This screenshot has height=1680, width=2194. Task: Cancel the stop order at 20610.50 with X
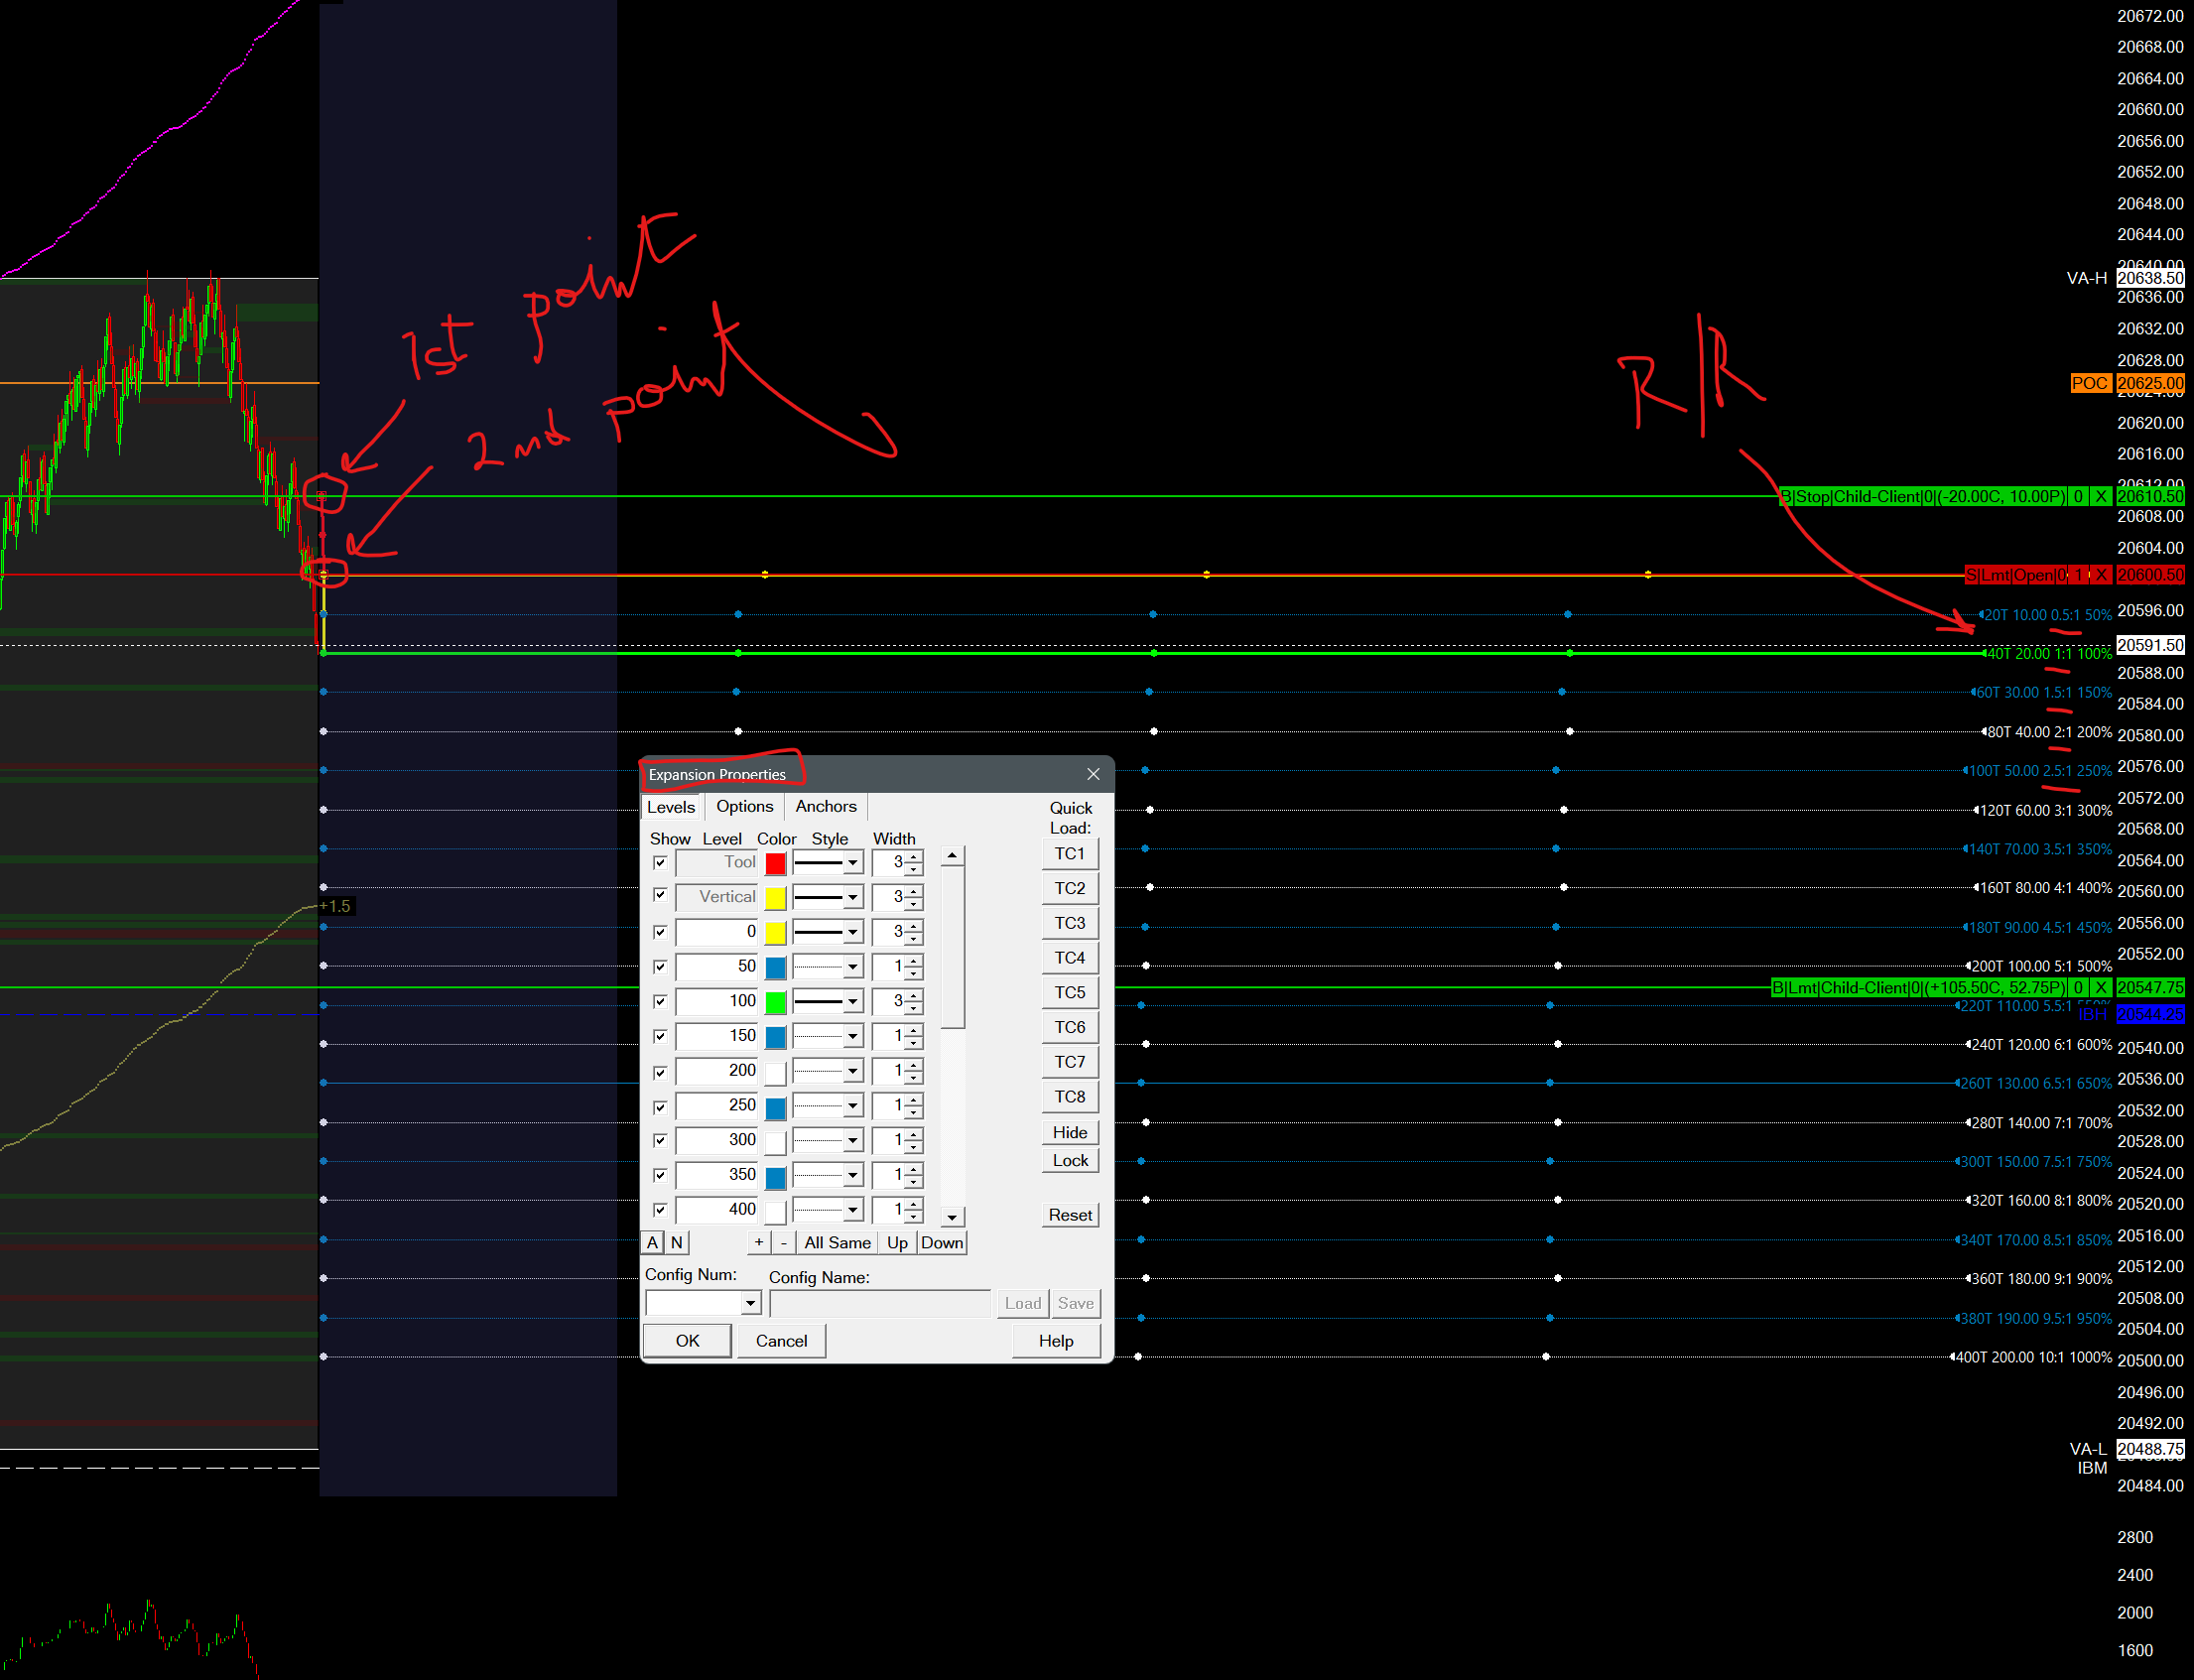pyautogui.click(x=2102, y=496)
